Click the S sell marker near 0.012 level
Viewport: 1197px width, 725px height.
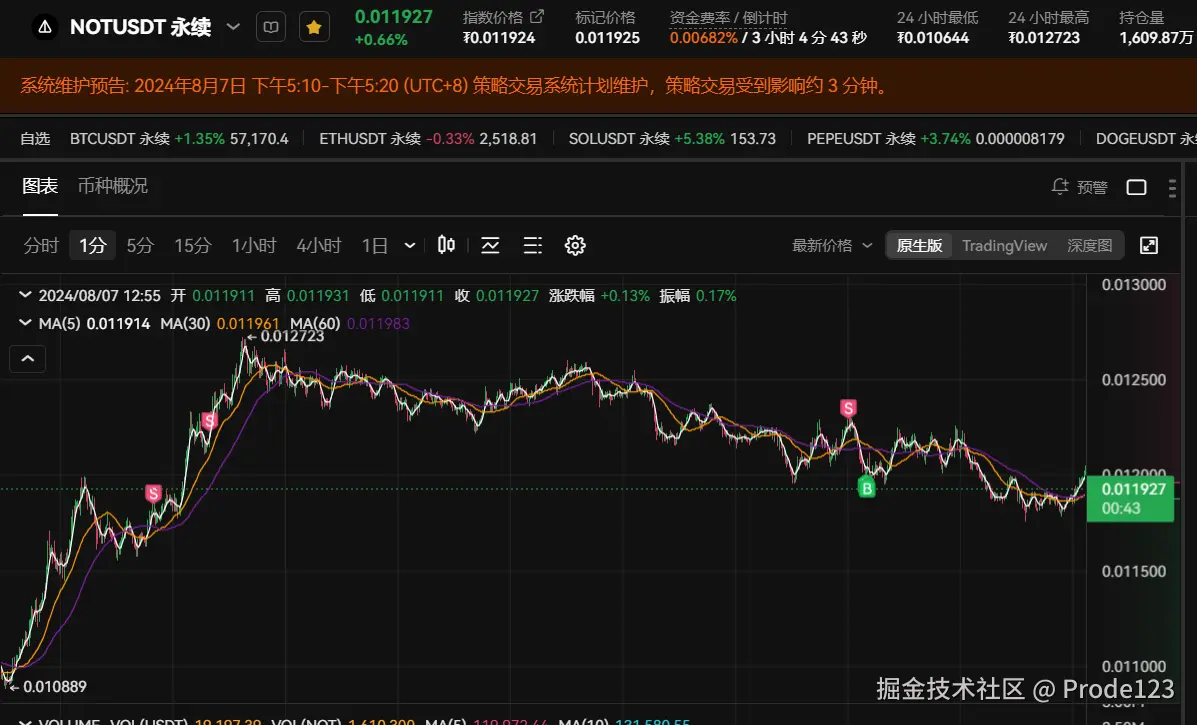click(153, 493)
